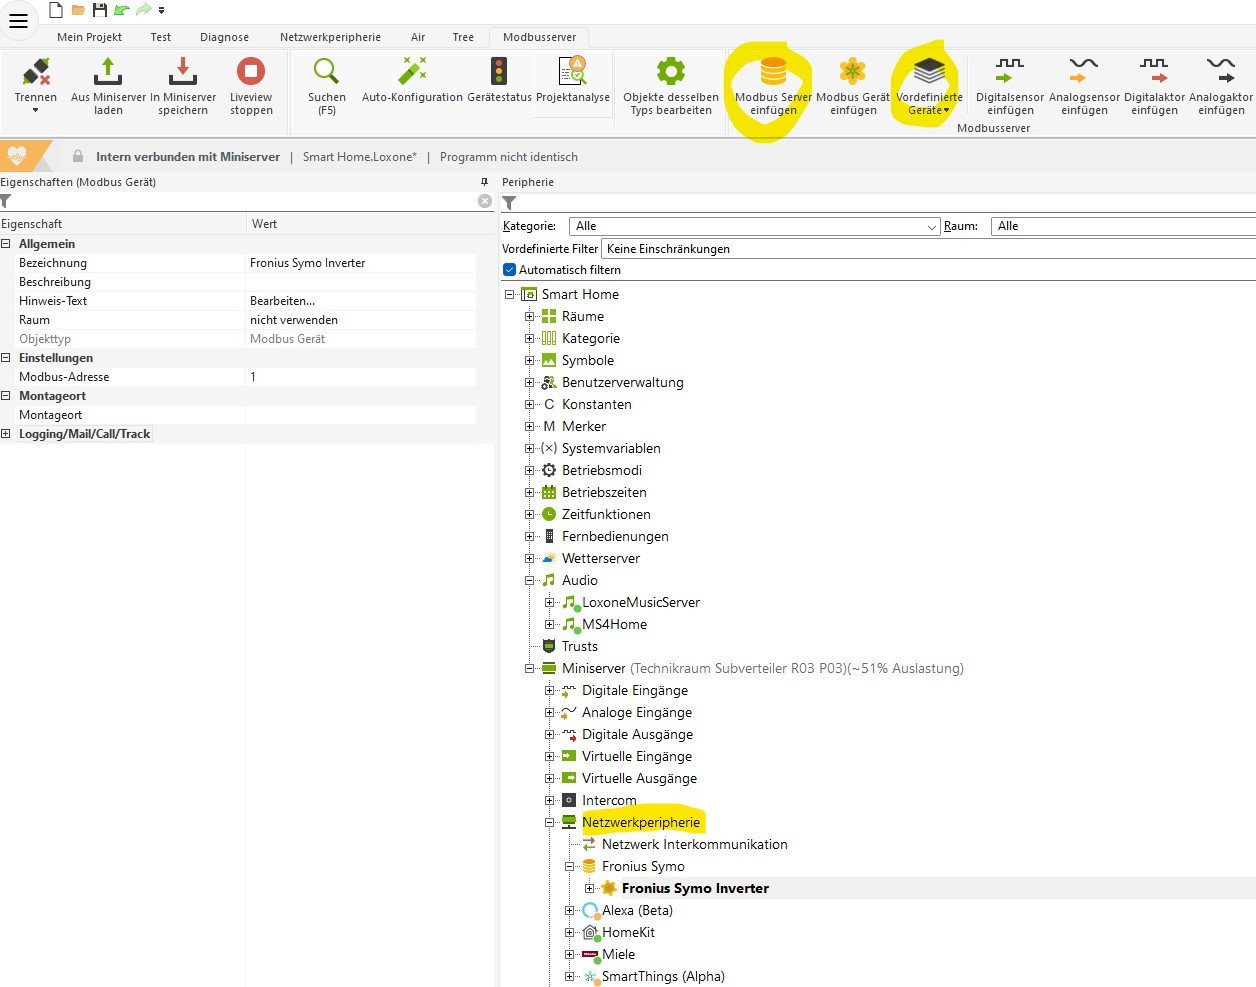
Task: Click the Trennen disconnect icon
Action: 36,72
